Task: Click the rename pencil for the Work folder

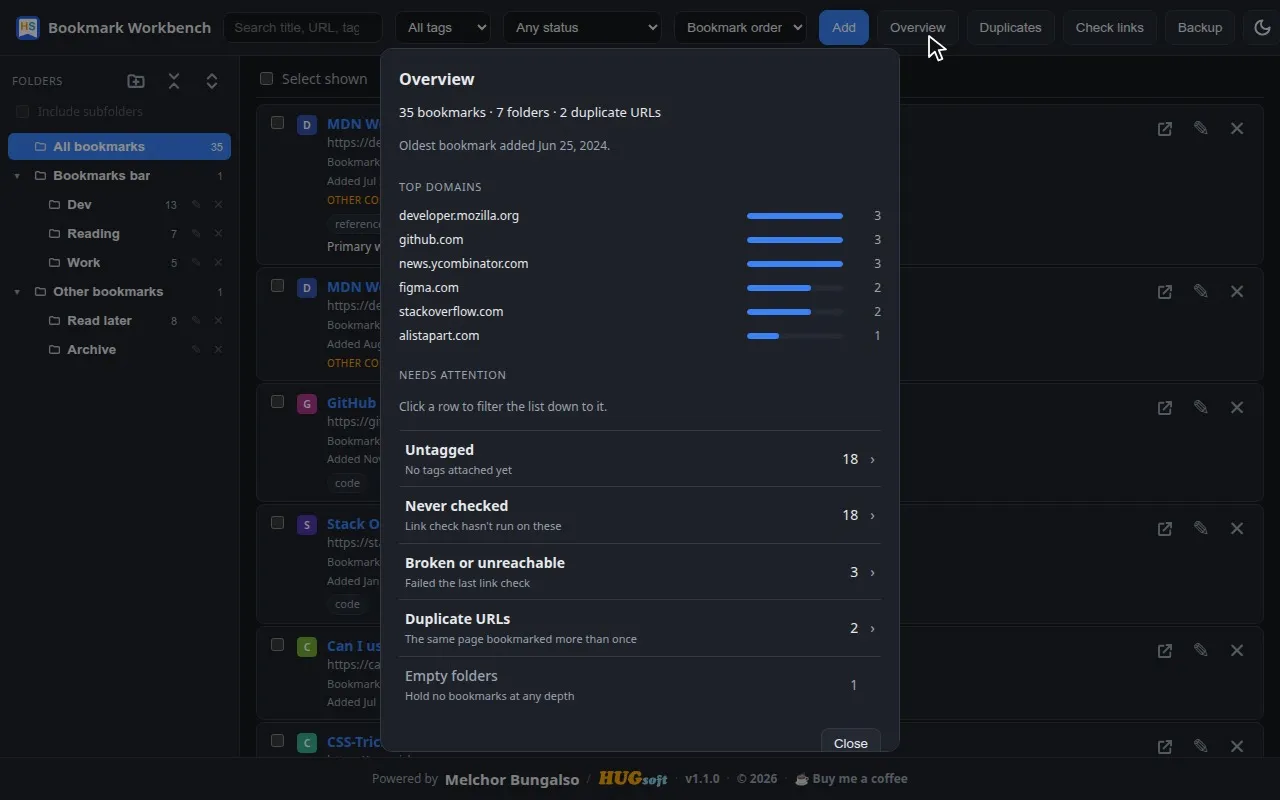Action: pyautogui.click(x=196, y=263)
